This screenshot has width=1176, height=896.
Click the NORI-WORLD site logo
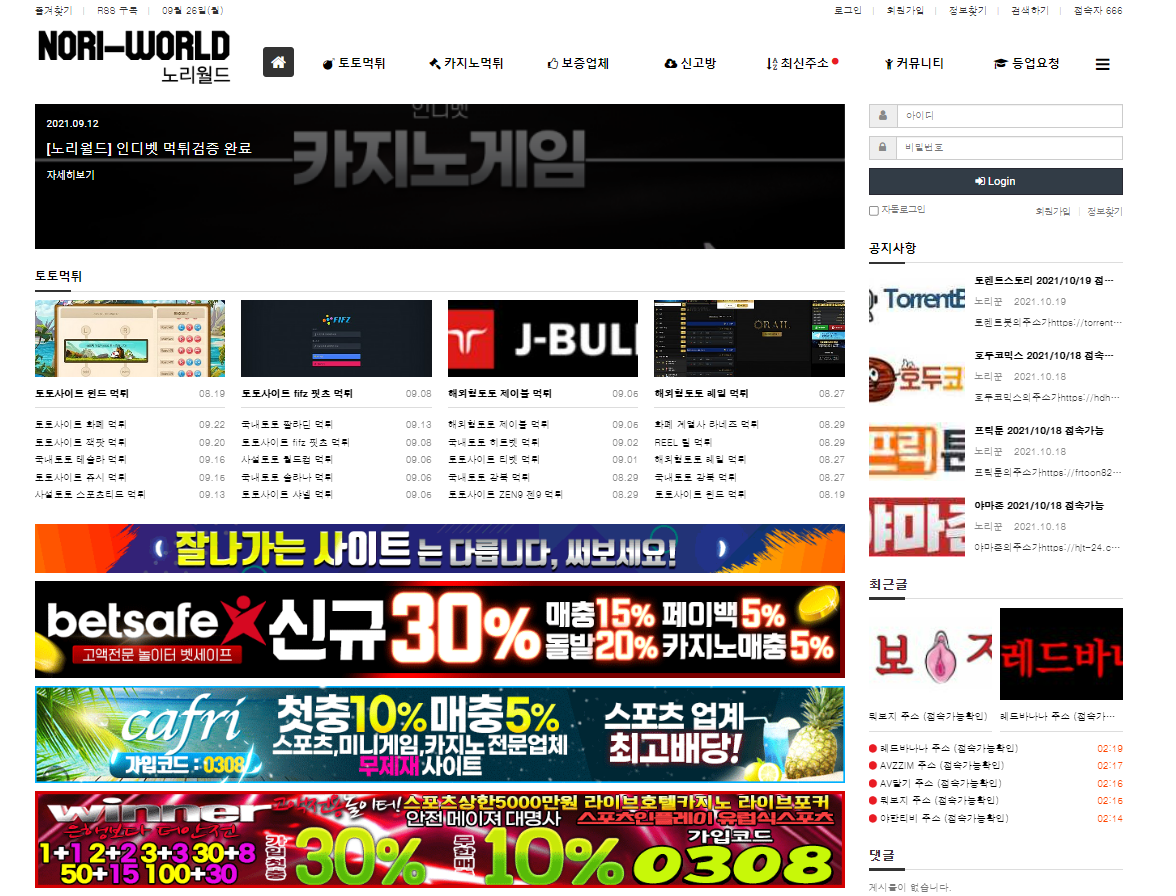[x=134, y=56]
